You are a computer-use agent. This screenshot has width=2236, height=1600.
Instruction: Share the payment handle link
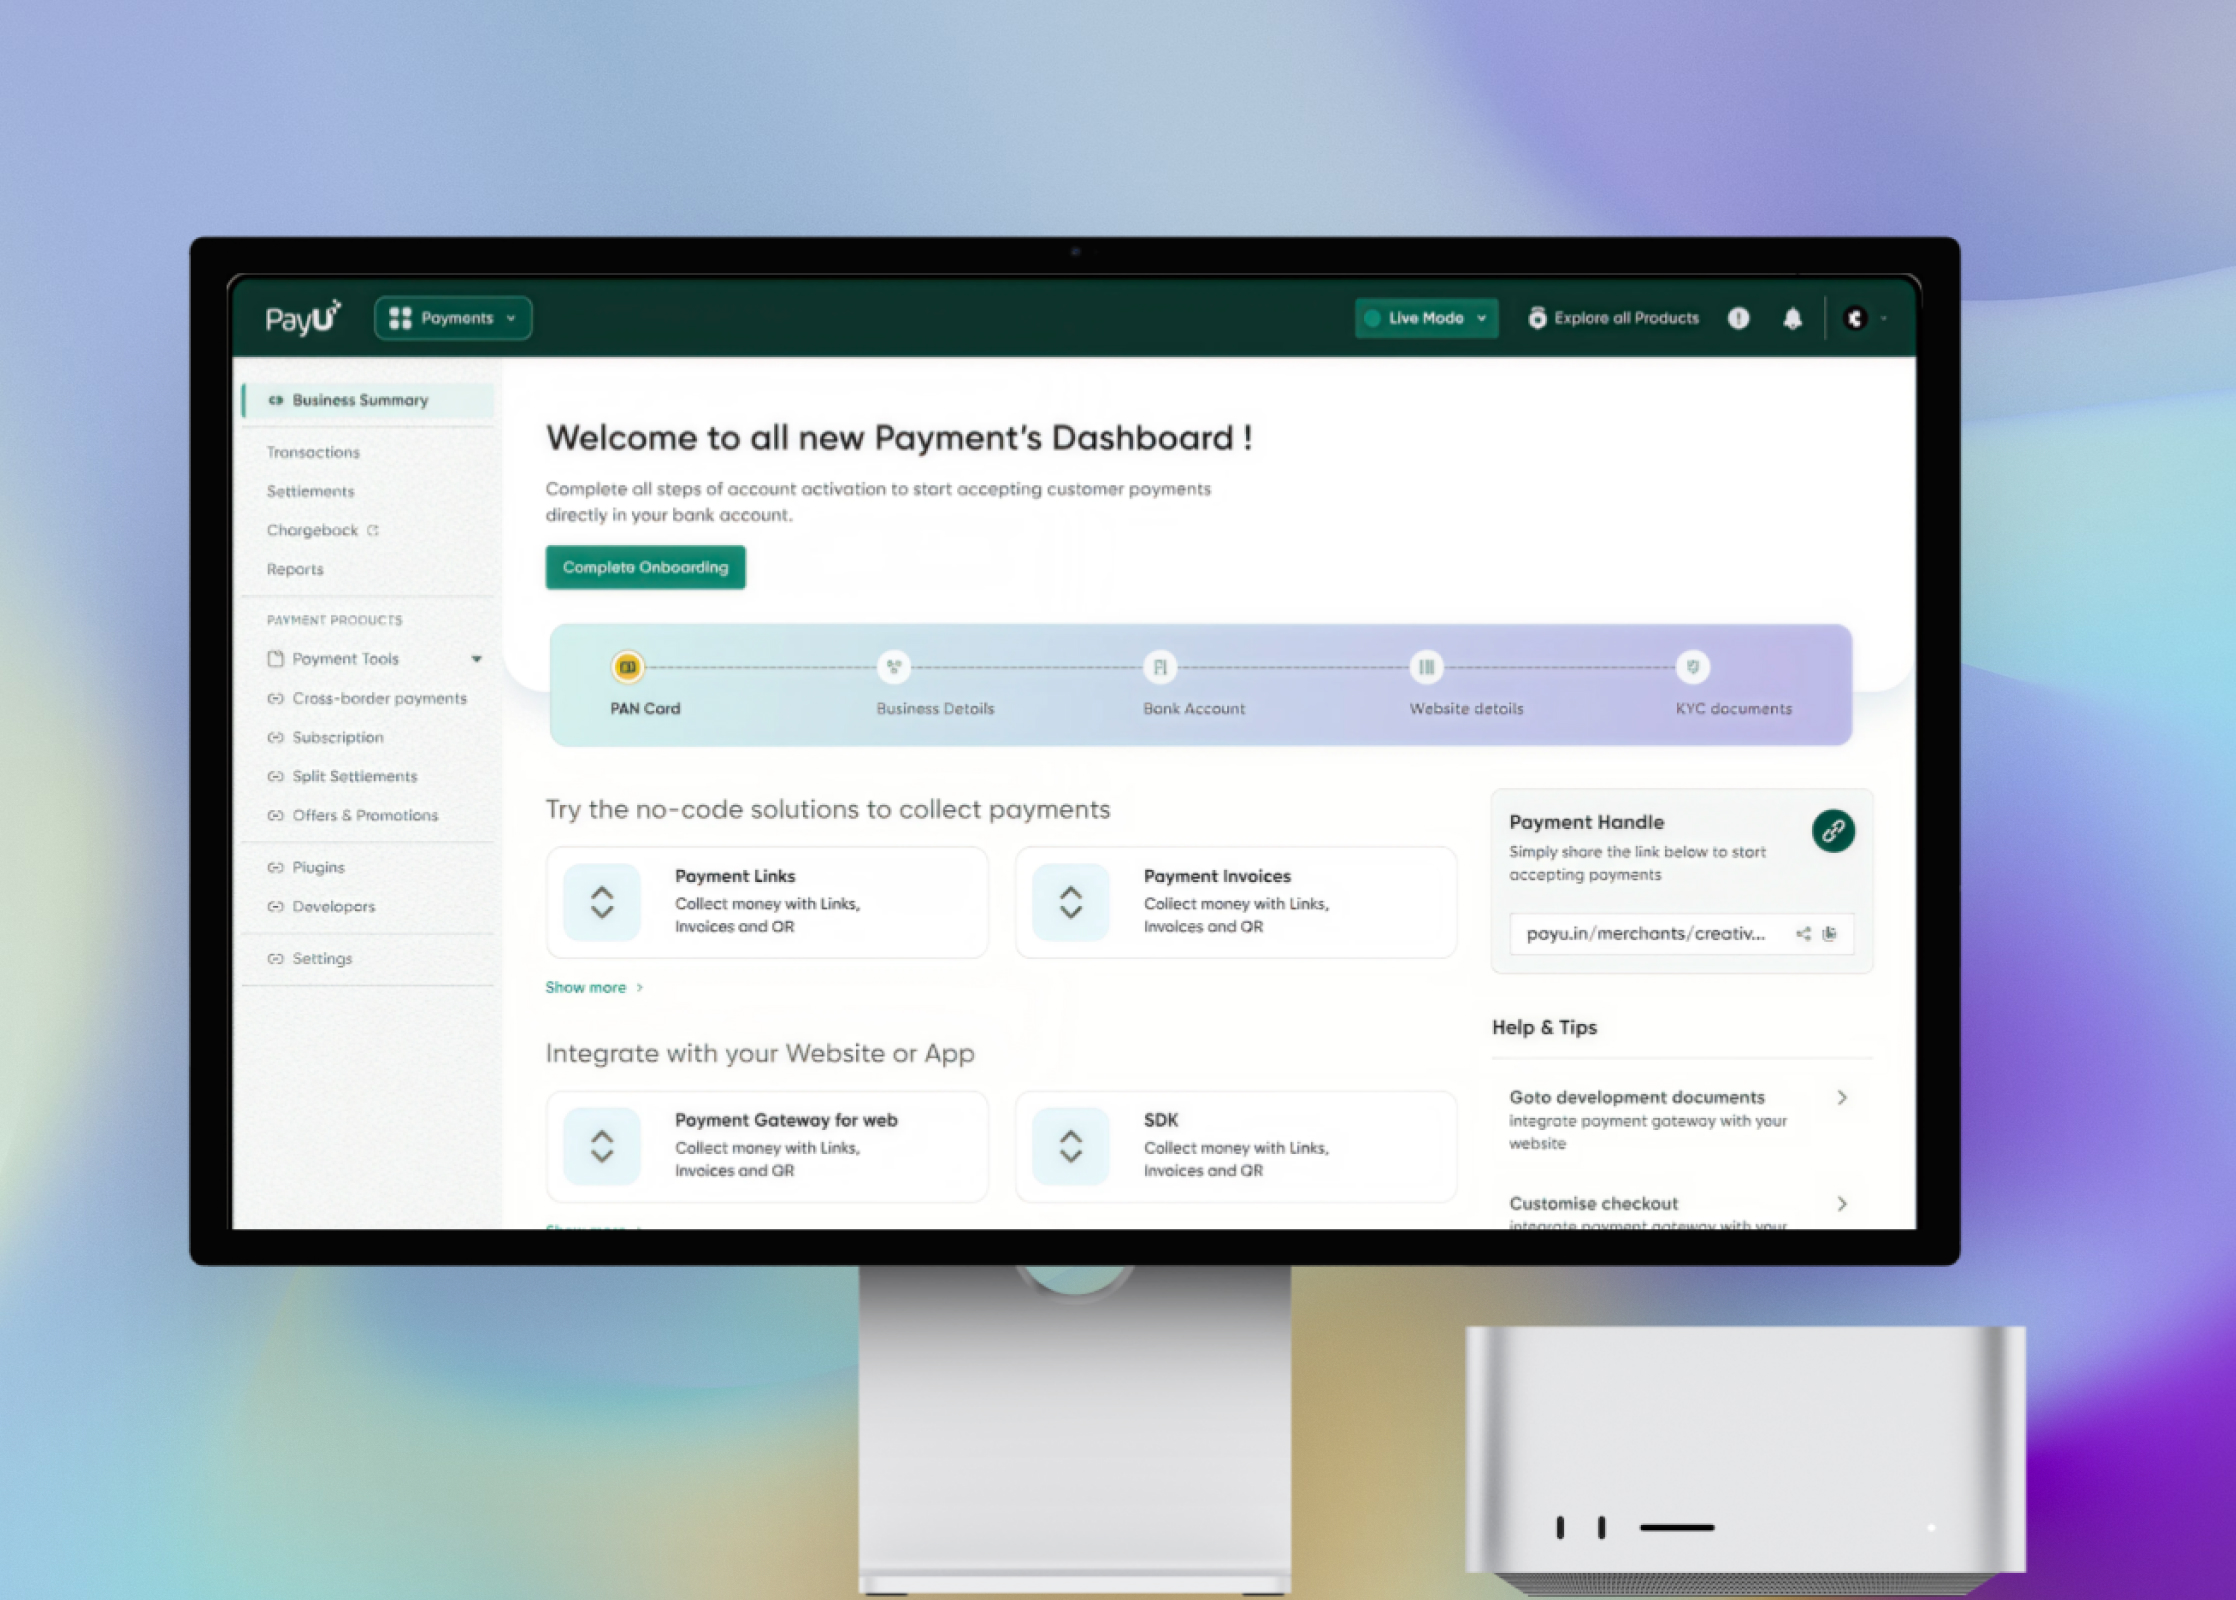pos(1803,934)
